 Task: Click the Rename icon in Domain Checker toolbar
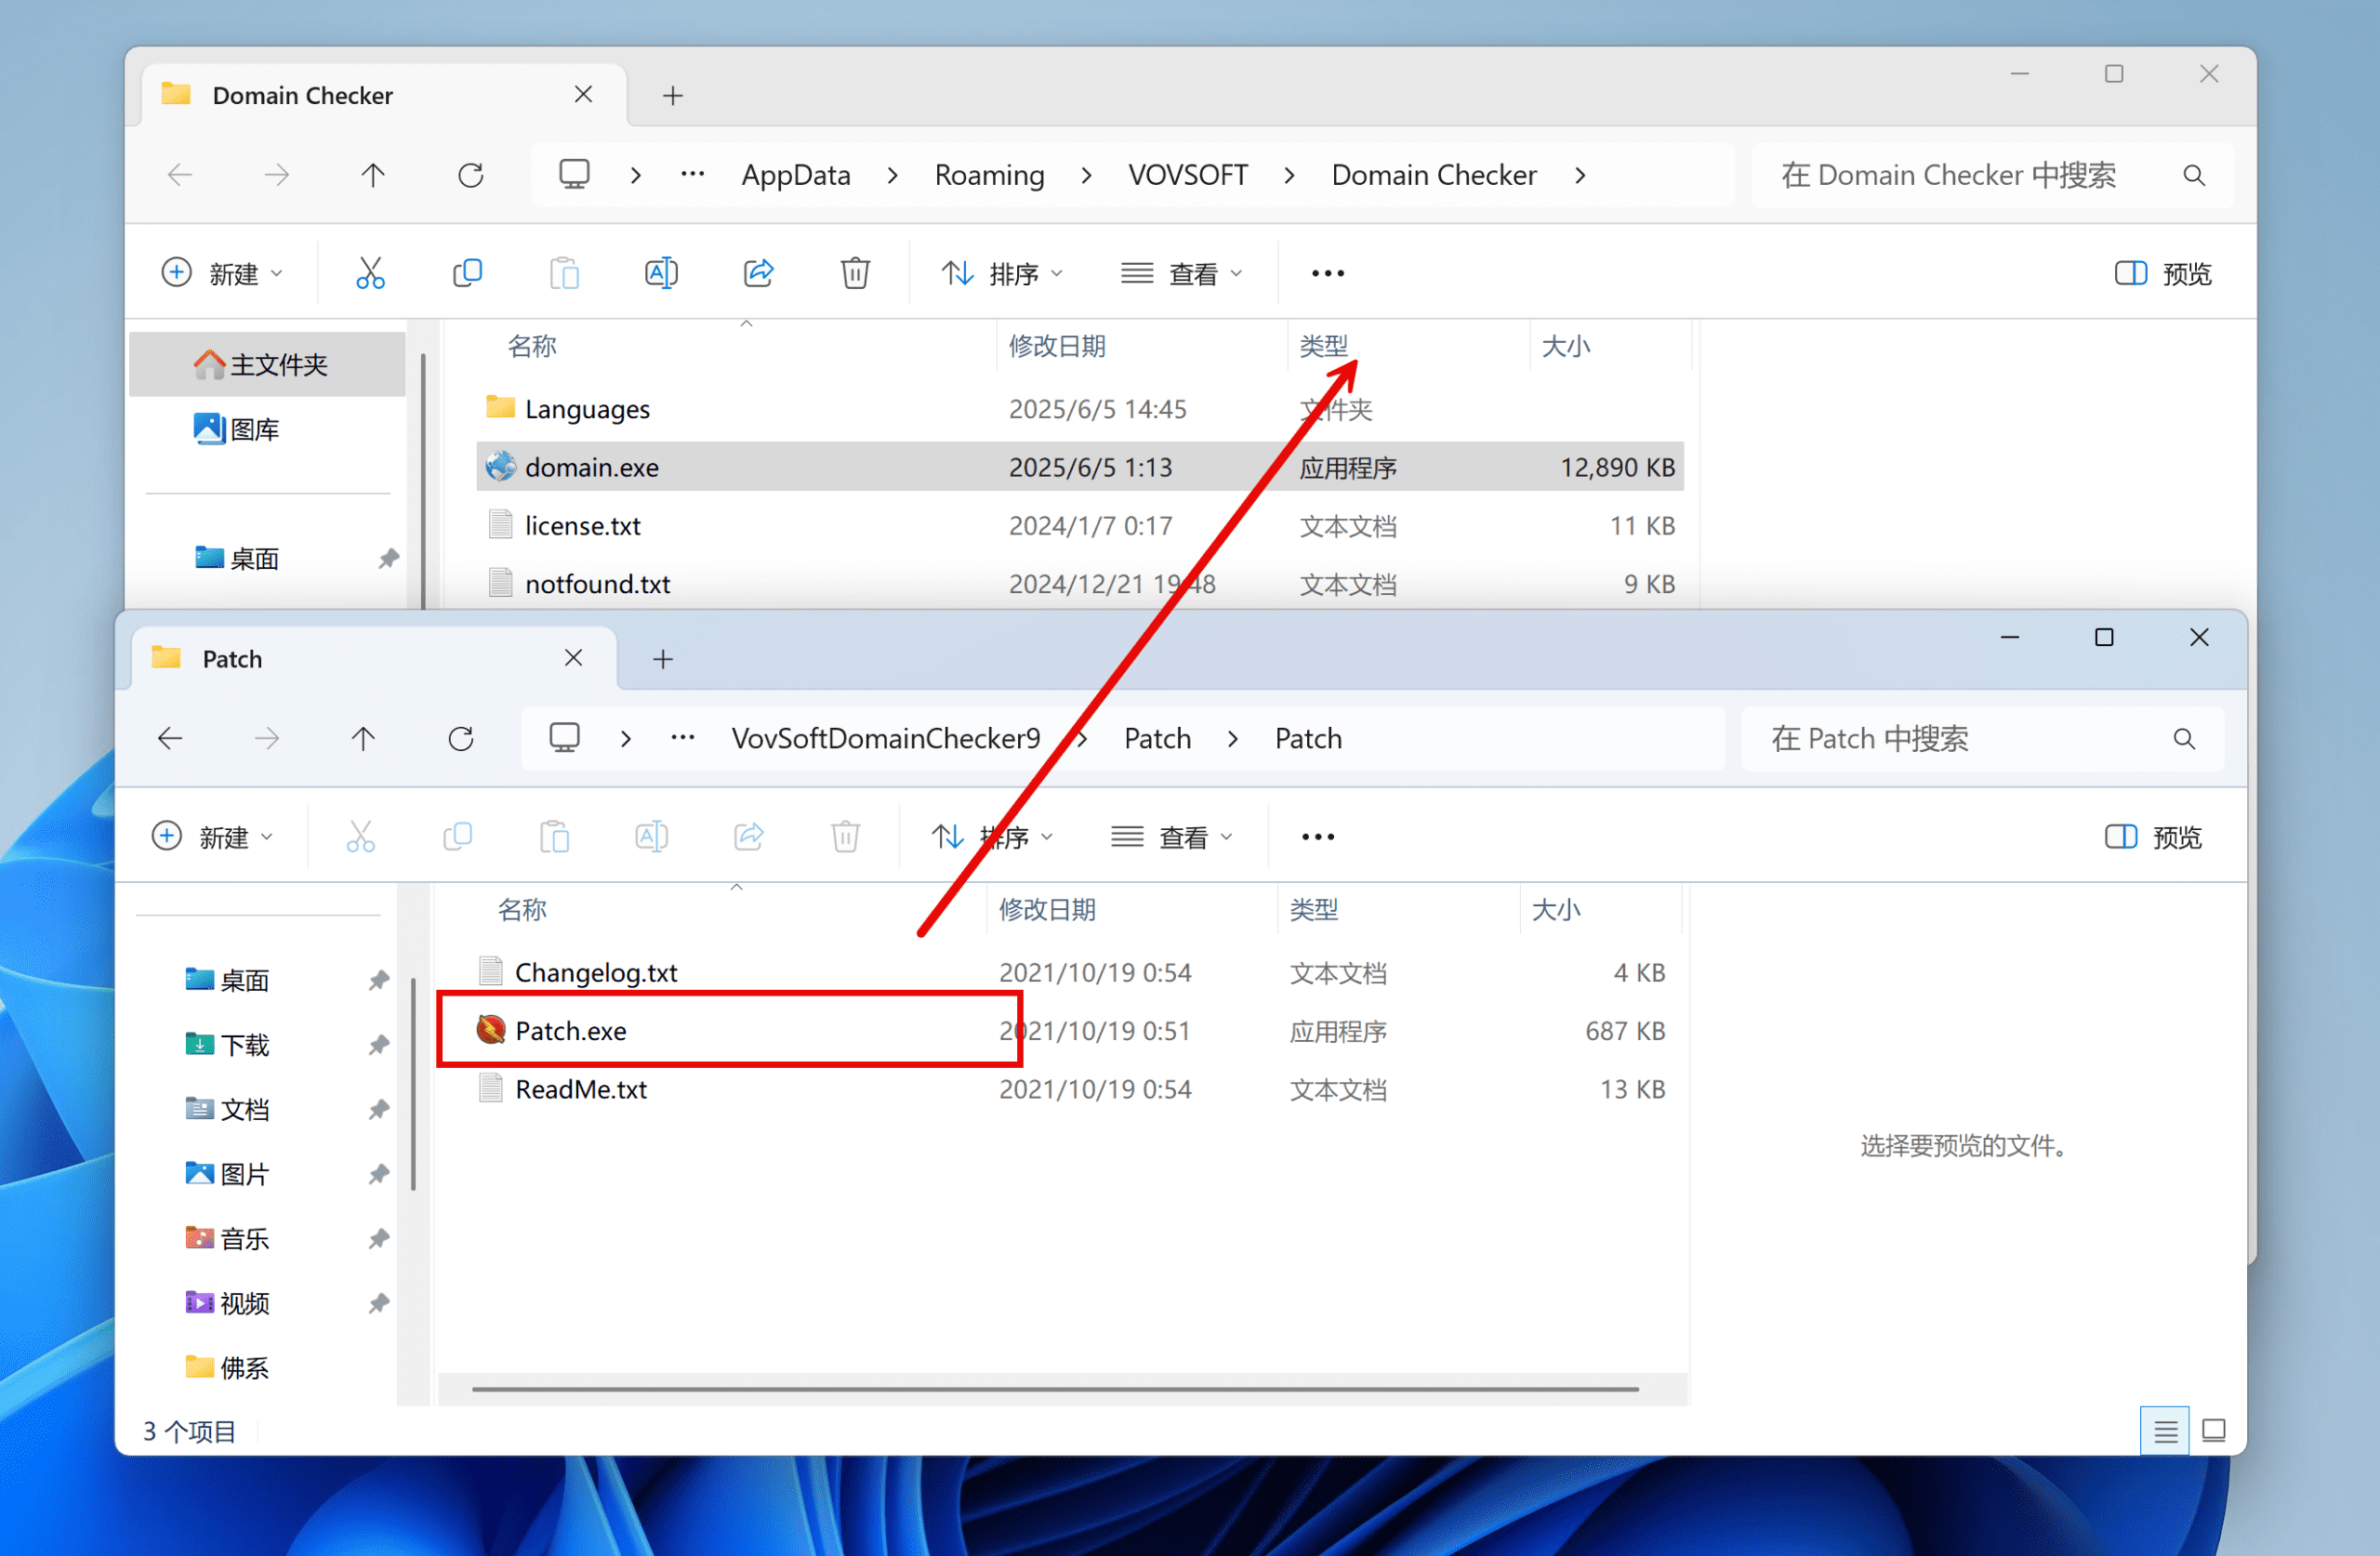coord(661,273)
